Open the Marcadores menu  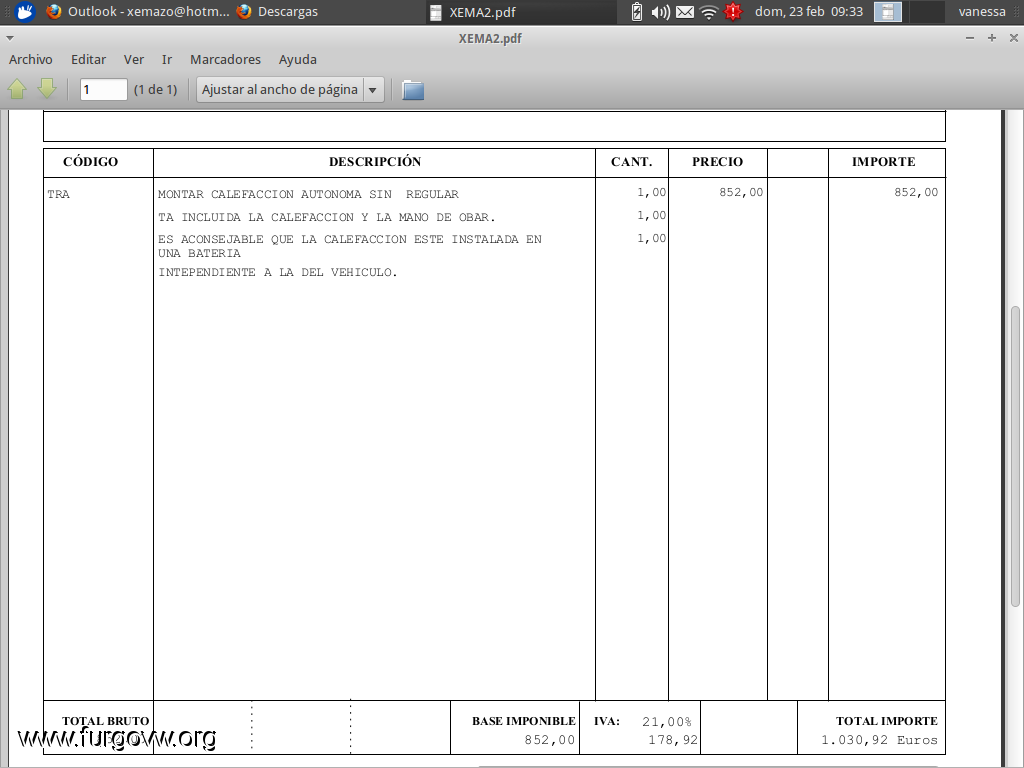225,60
